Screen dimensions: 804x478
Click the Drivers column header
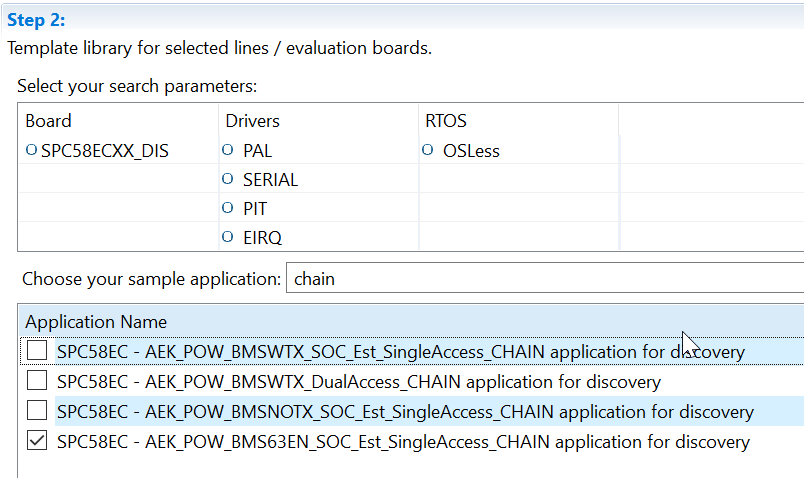tap(252, 121)
